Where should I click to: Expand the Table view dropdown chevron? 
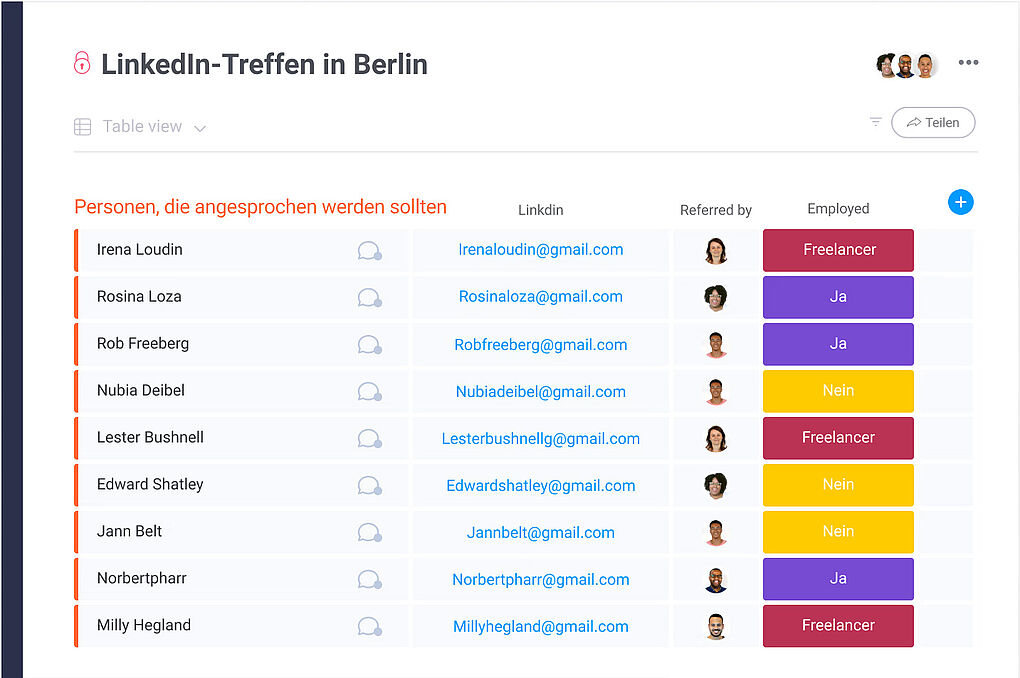point(200,128)
